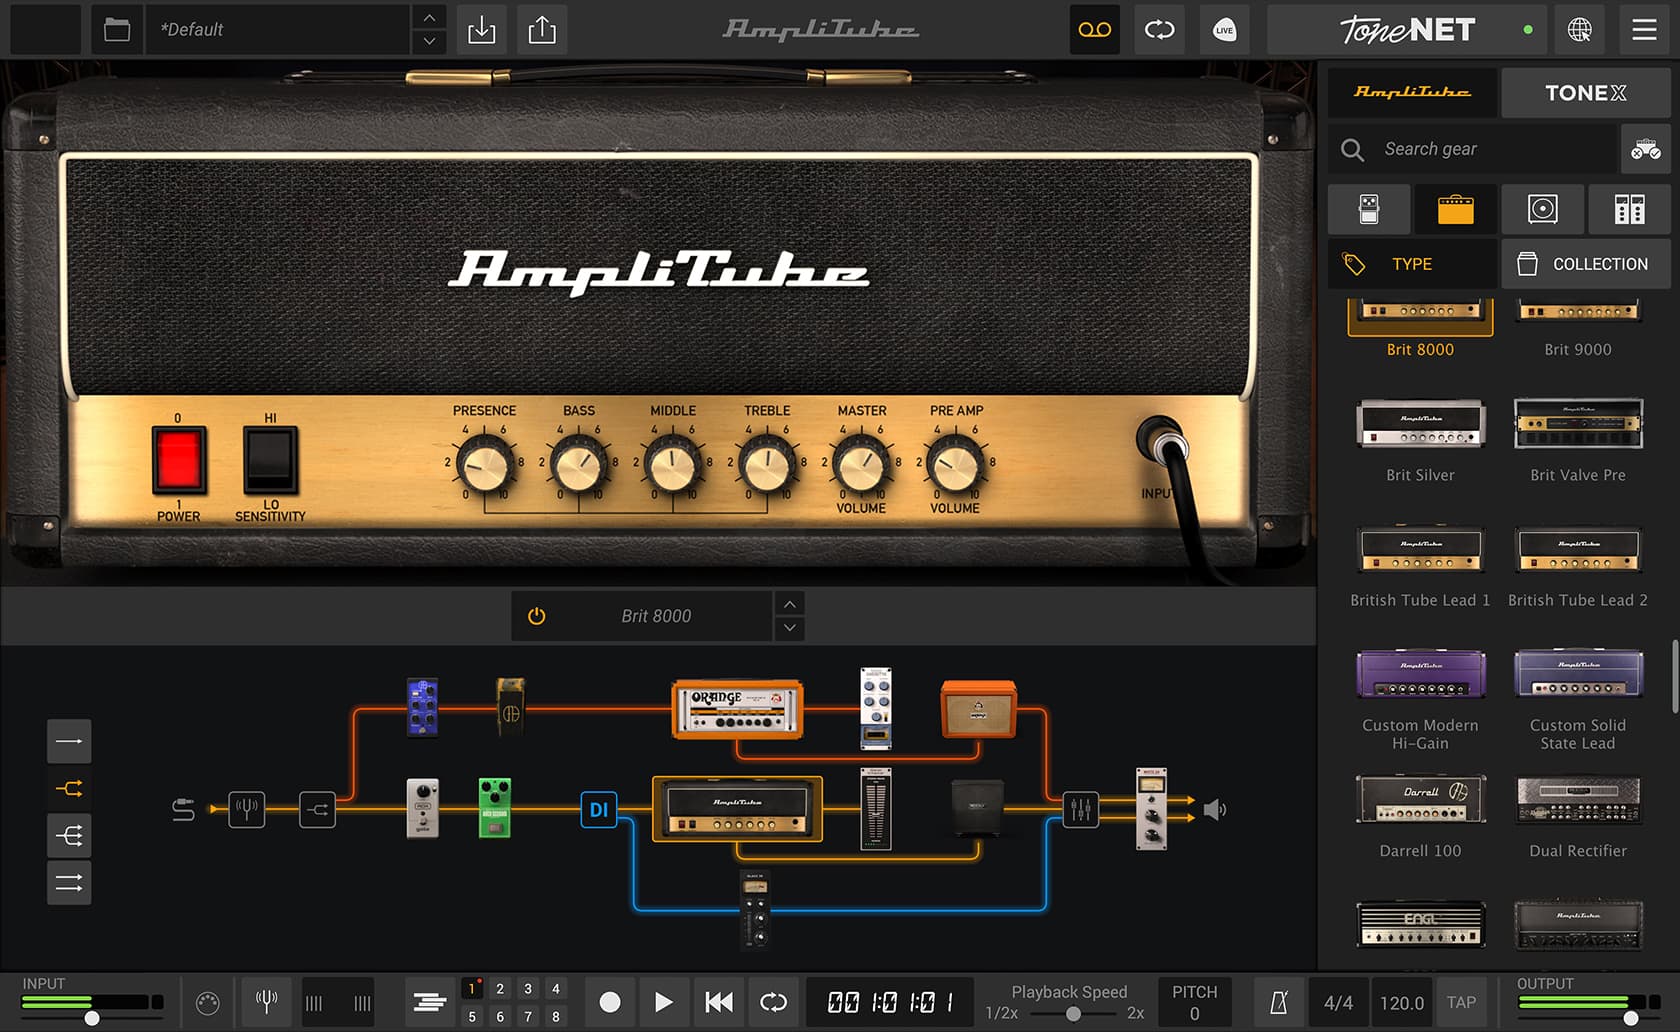Toggle the amp's red POWER rocker switch

coord(179,459)
